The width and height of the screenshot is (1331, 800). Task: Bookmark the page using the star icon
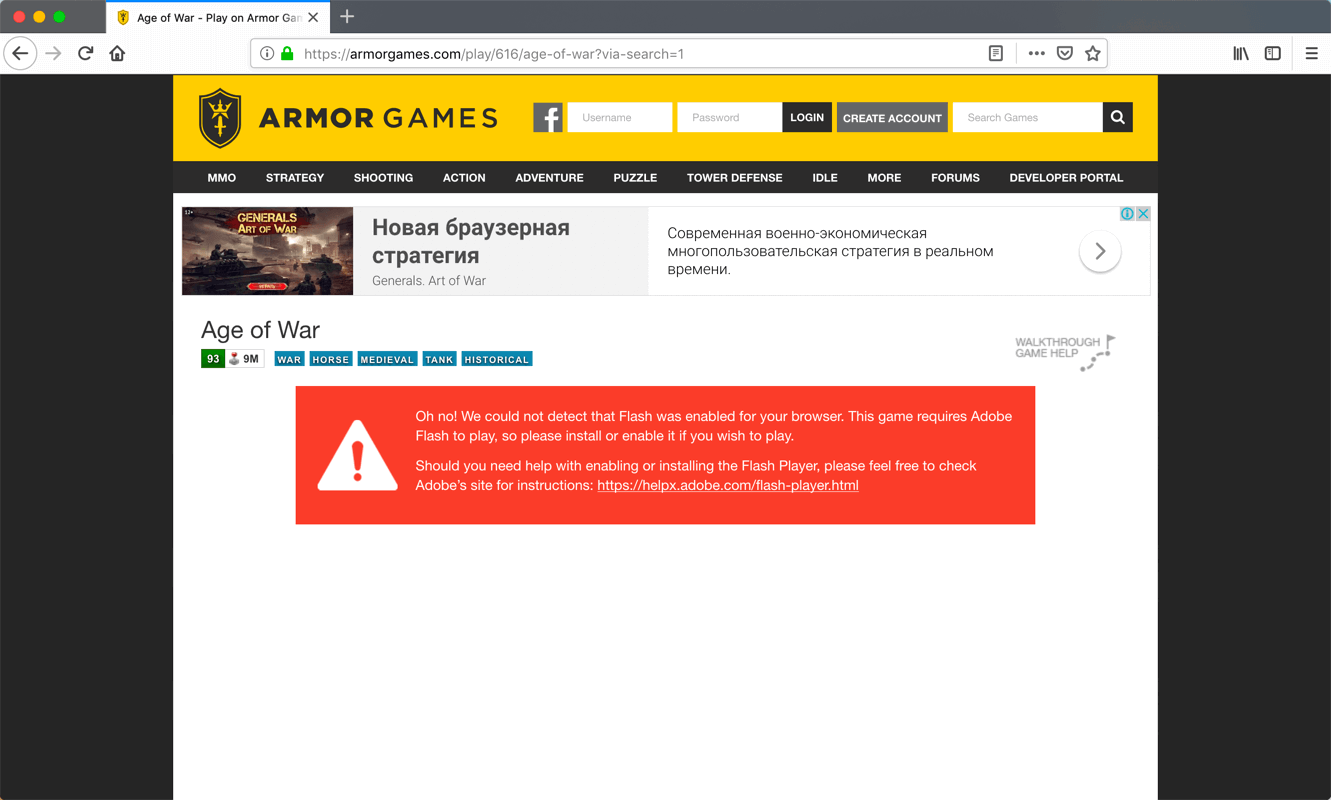point(1092,53)
